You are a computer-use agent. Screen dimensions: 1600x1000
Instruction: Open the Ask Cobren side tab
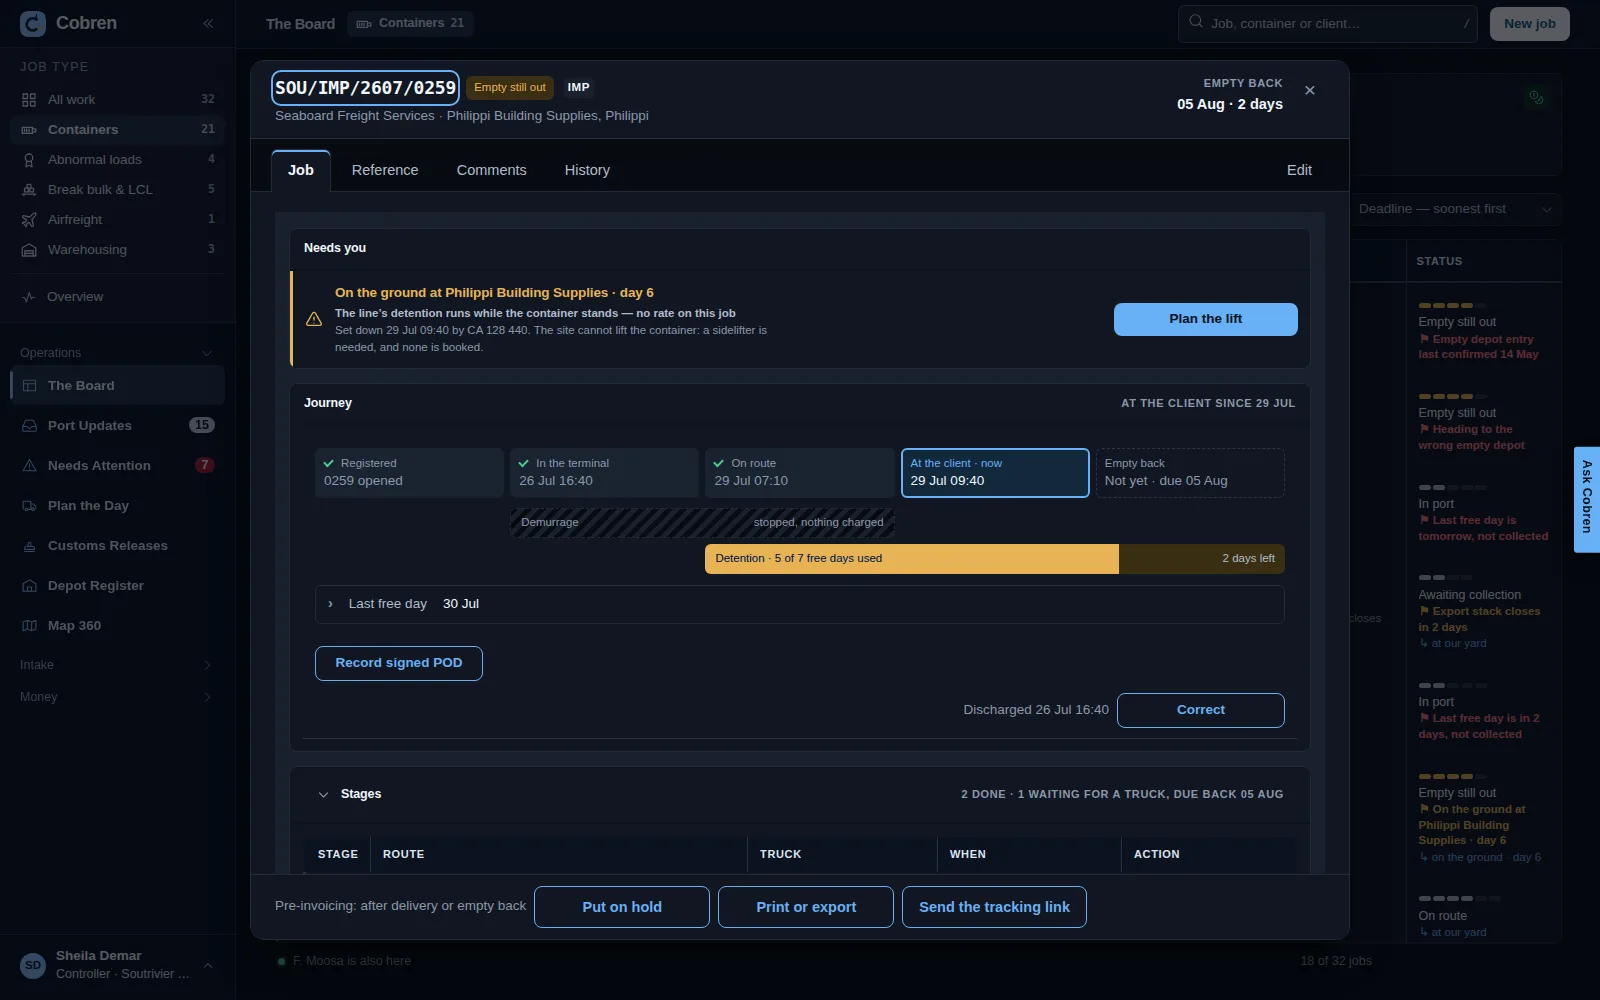(x=1586, y=499)
